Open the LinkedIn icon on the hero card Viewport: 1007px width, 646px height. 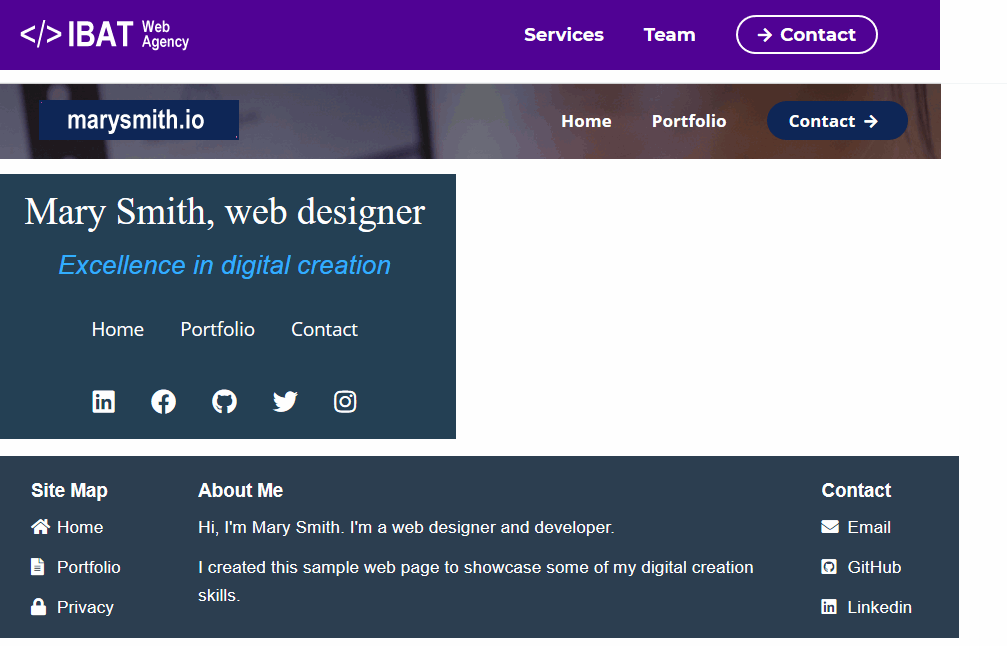pos(104,401)
